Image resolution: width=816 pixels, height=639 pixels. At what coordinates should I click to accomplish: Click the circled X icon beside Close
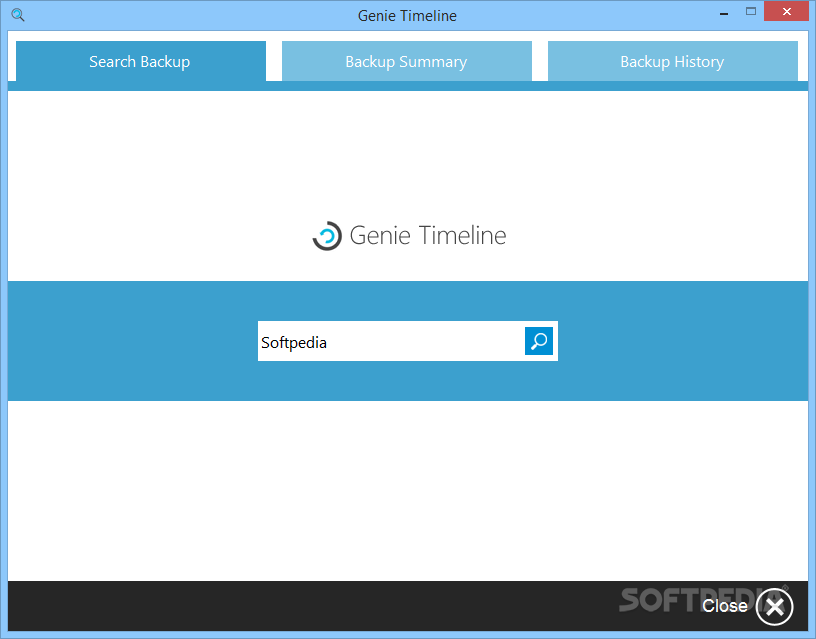pos(774,606)
